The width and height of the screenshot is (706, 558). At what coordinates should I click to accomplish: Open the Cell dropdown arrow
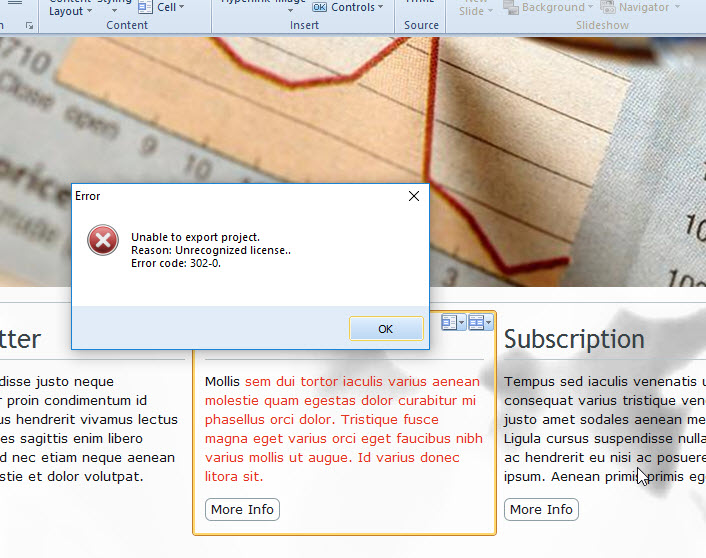[181, 7]
